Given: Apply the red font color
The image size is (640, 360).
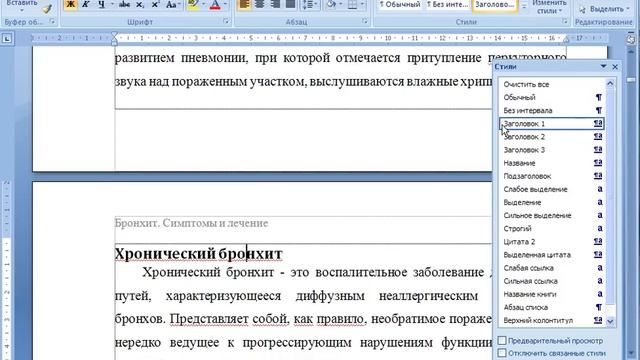Looking at the screenshot, I should pyautogui.click(x=215, y=4).
